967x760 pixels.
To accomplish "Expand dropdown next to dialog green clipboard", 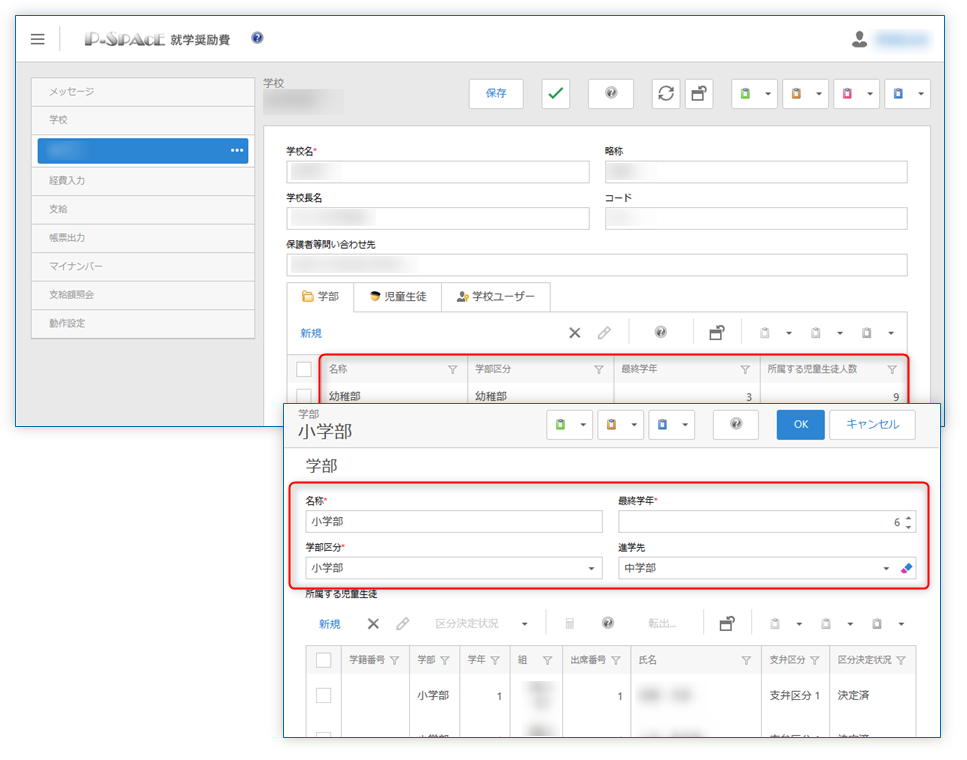I will pos(583,425).
